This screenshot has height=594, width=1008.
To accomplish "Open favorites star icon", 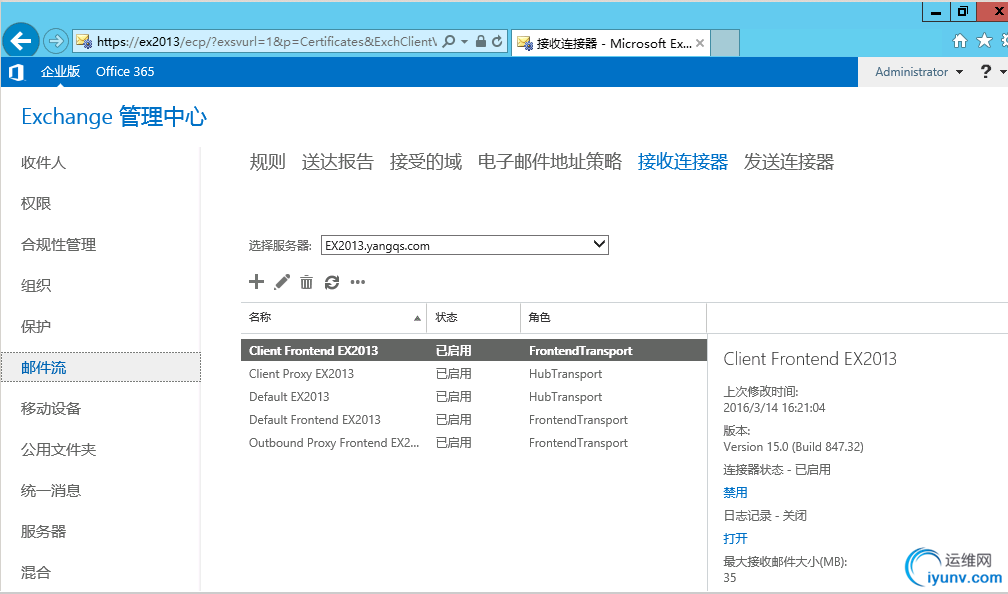I will coord(984,41).
